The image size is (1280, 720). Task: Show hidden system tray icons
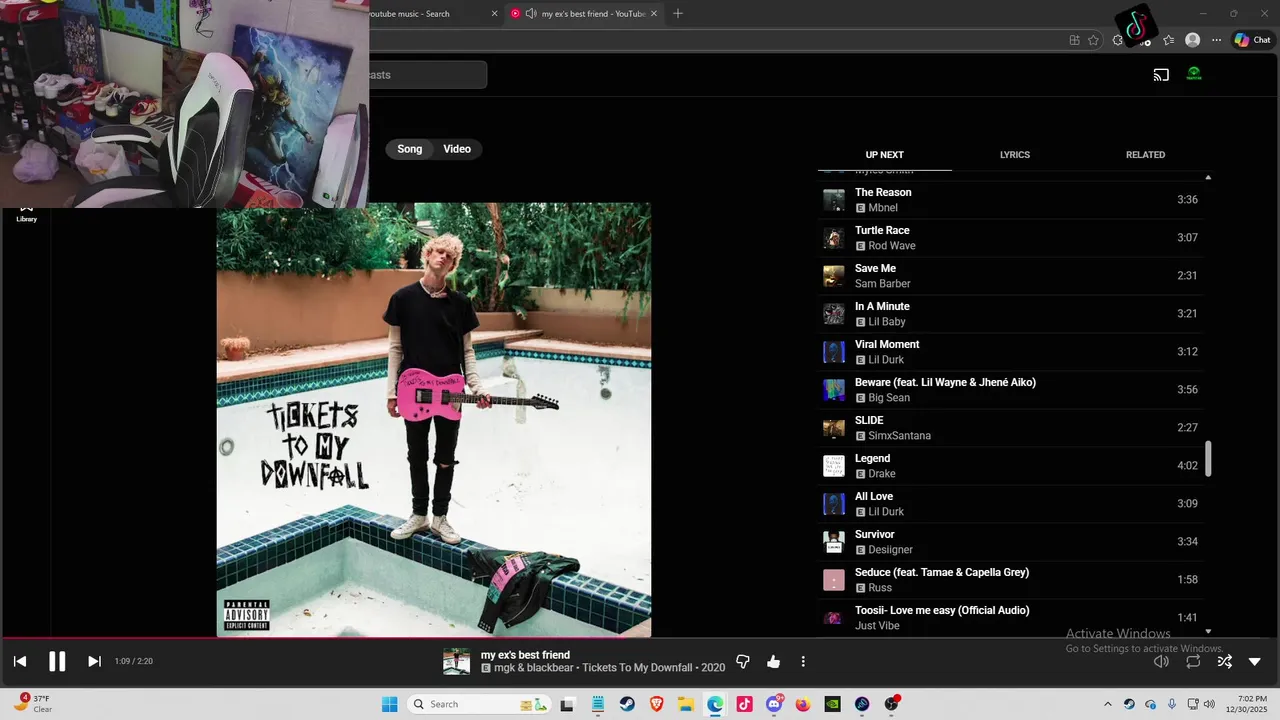coord(1107,704)
